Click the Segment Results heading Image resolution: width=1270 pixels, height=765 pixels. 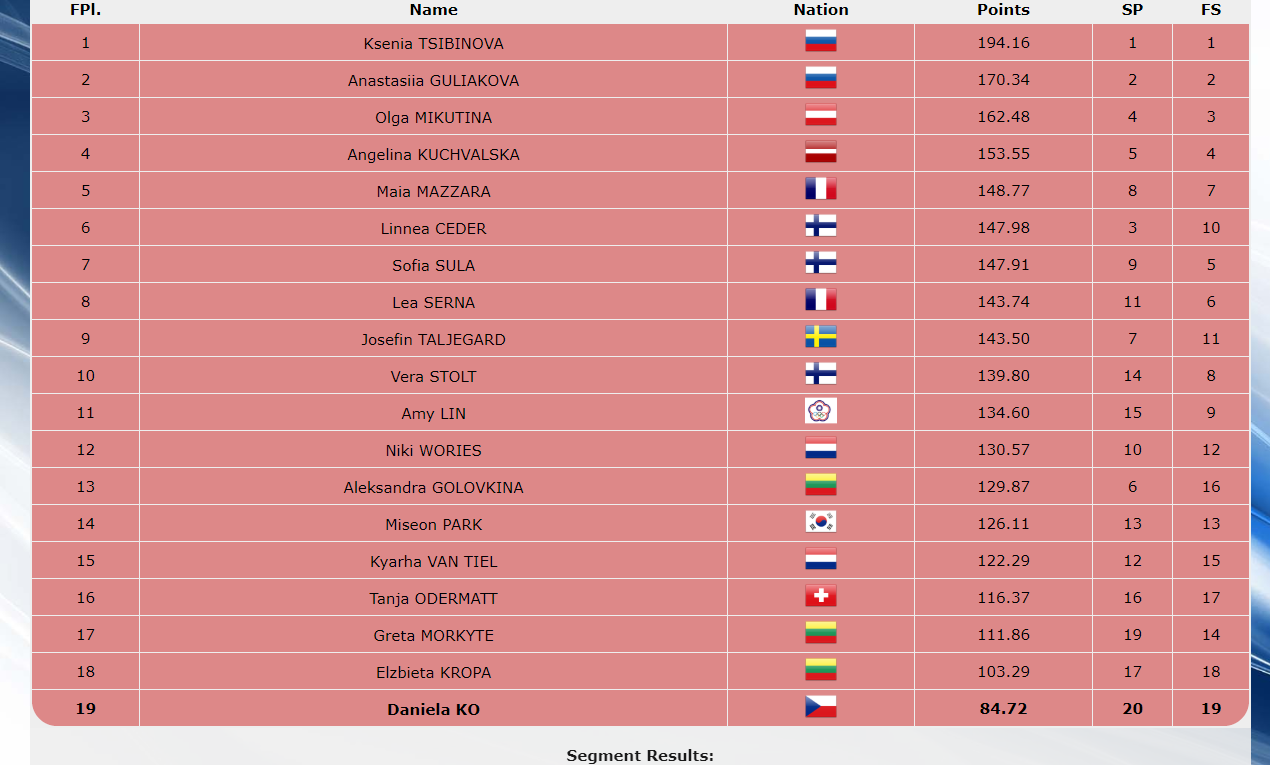pyautogui.click(x=640, y=756)
